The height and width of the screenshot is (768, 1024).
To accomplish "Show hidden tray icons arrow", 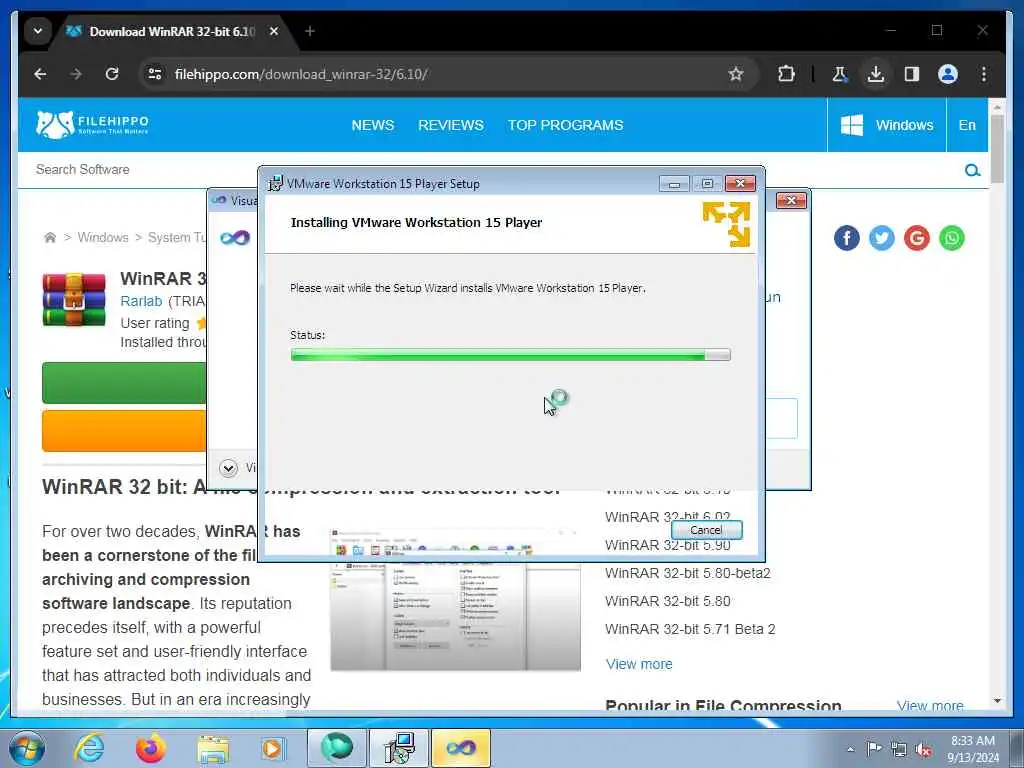I will coord(850,749).
